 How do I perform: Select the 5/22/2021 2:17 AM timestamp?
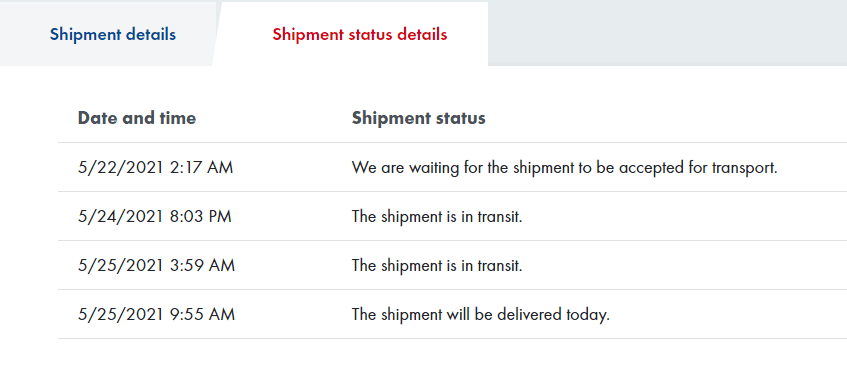pyautogui.click(x=156, y=168)
